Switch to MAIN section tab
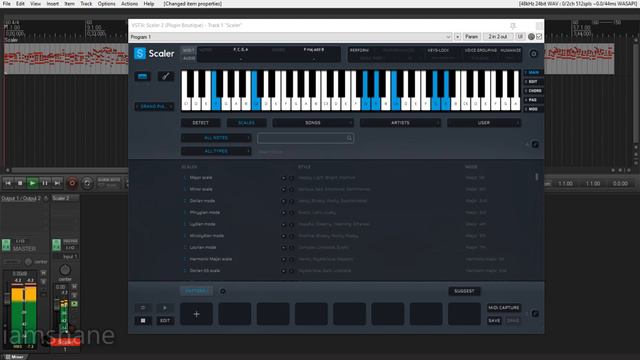Viewport: 640px width, 360px height. [x=533, y=72]
